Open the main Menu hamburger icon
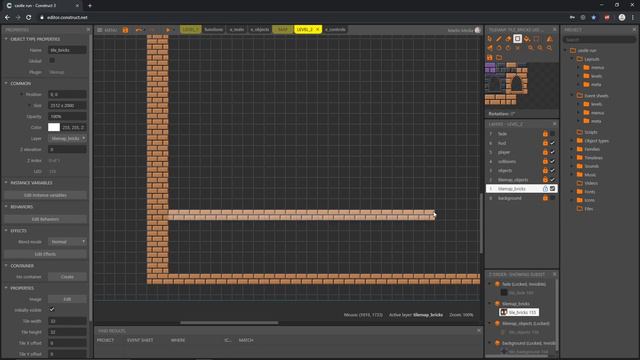This screenshot has width=640, height=360. pyautogui.click(x=100, y=30)
